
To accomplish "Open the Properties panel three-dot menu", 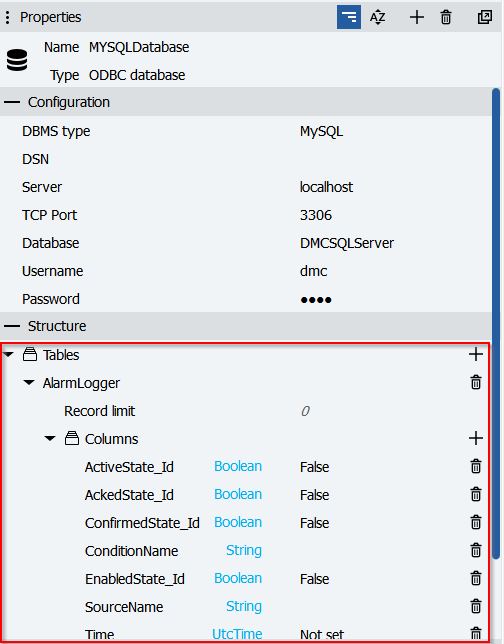I will click(7, 17).
